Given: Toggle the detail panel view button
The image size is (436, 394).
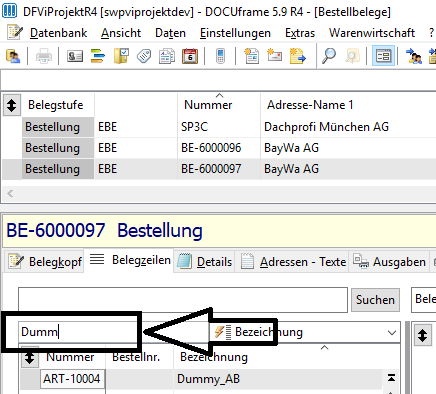Looking at the screenshot, I should (x=383, y=56).
